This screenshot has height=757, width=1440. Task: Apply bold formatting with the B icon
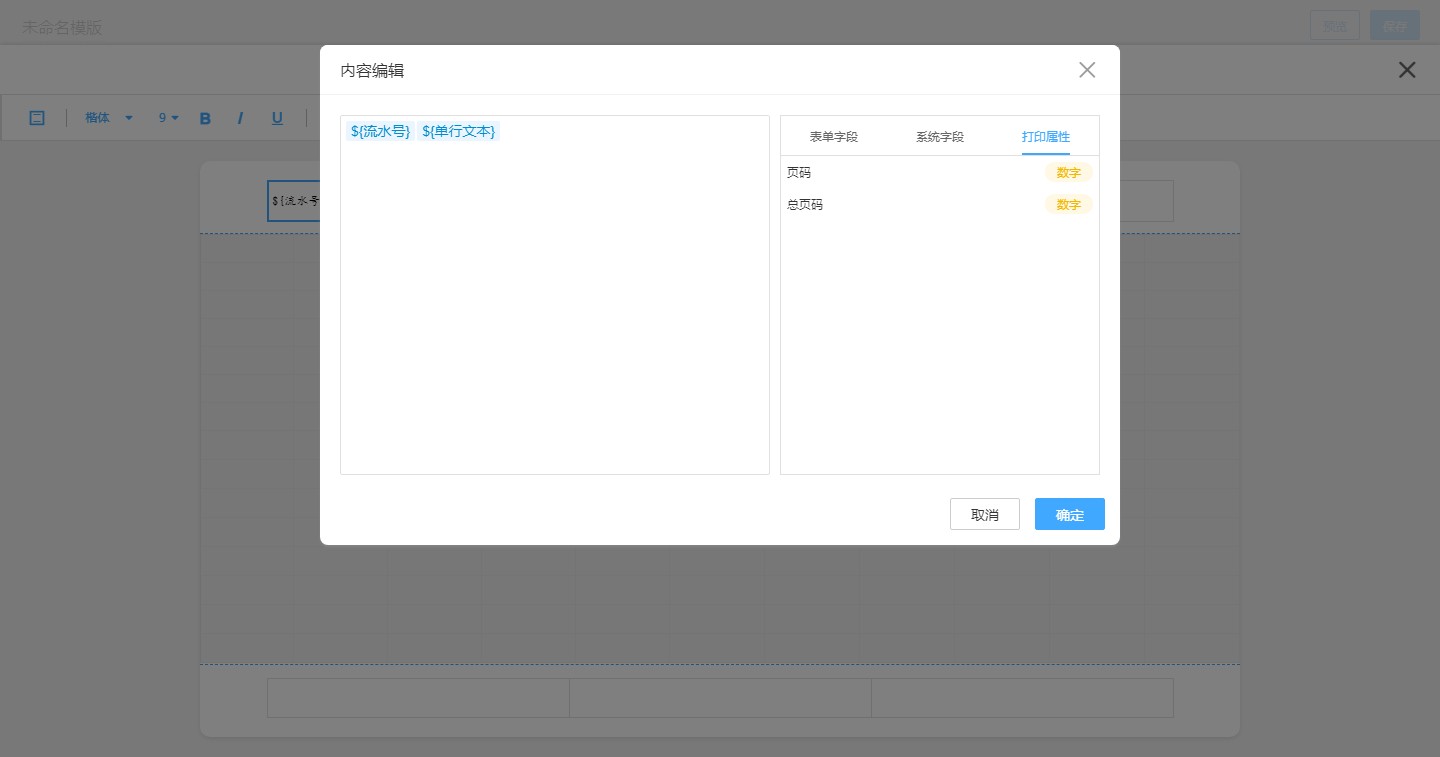[205, 118]
